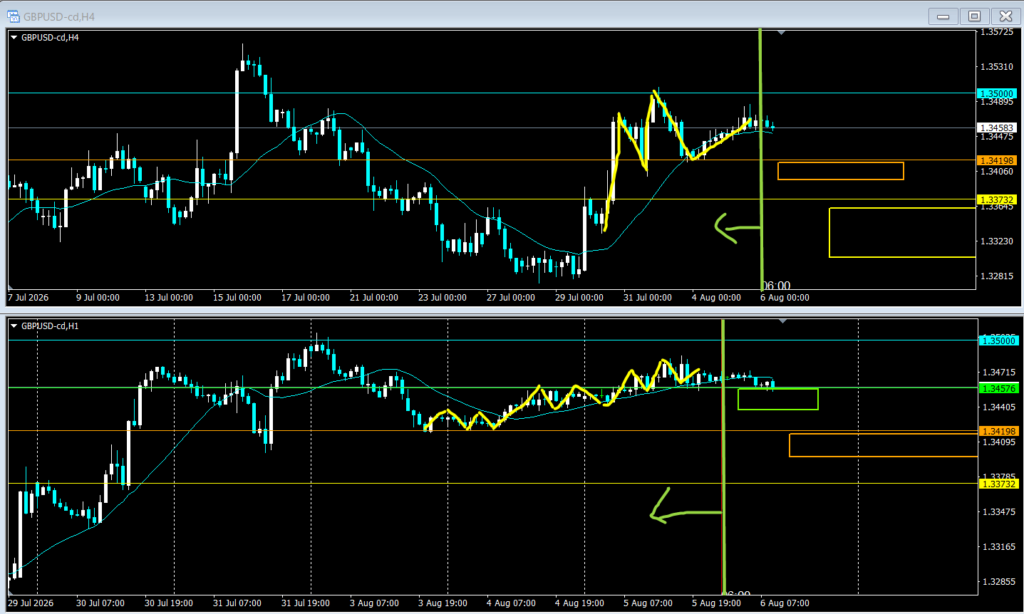Click the 6 Aug 00:00 time label

tap(784, 297)
